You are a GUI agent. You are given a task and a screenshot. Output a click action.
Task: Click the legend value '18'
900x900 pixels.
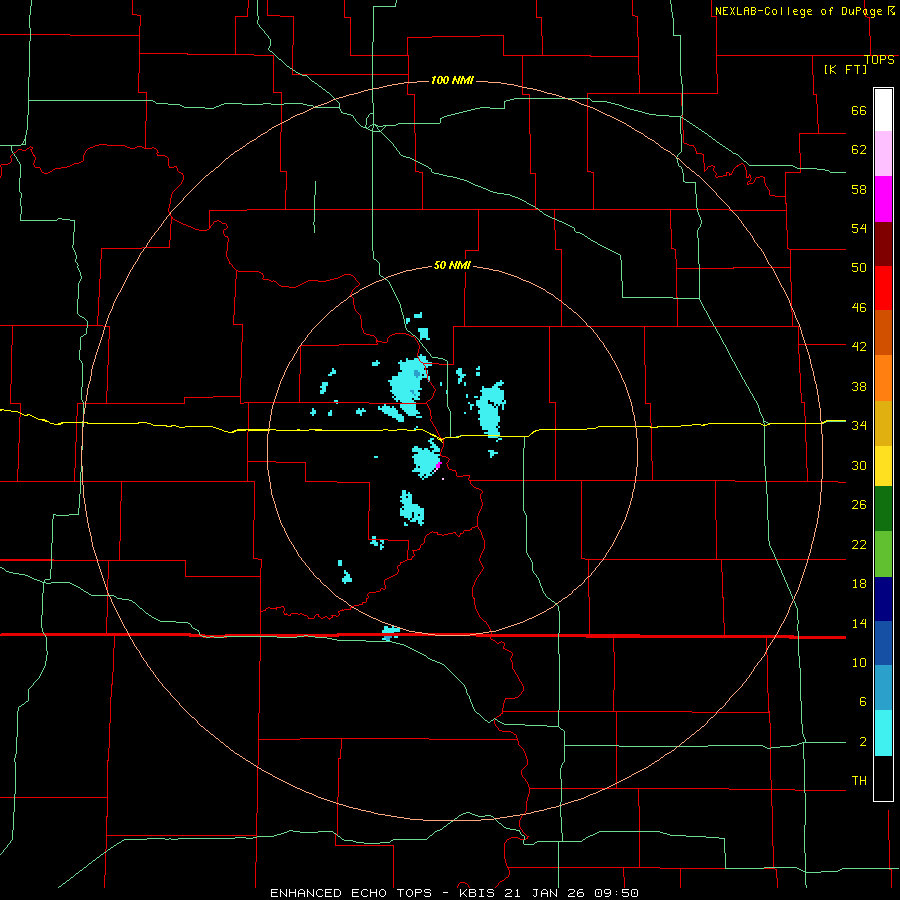coord(859,584)
